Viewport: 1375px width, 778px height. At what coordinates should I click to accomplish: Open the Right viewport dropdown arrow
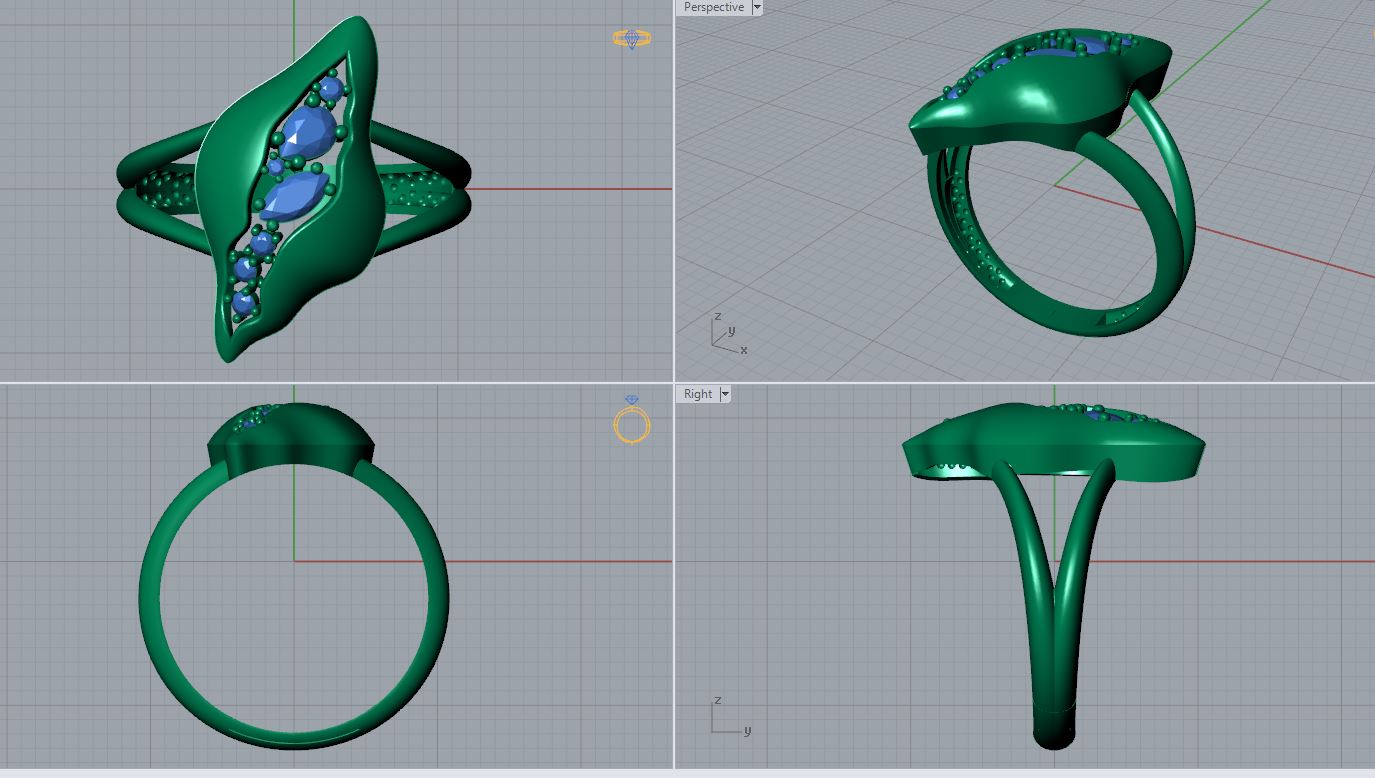pos(725,394)
